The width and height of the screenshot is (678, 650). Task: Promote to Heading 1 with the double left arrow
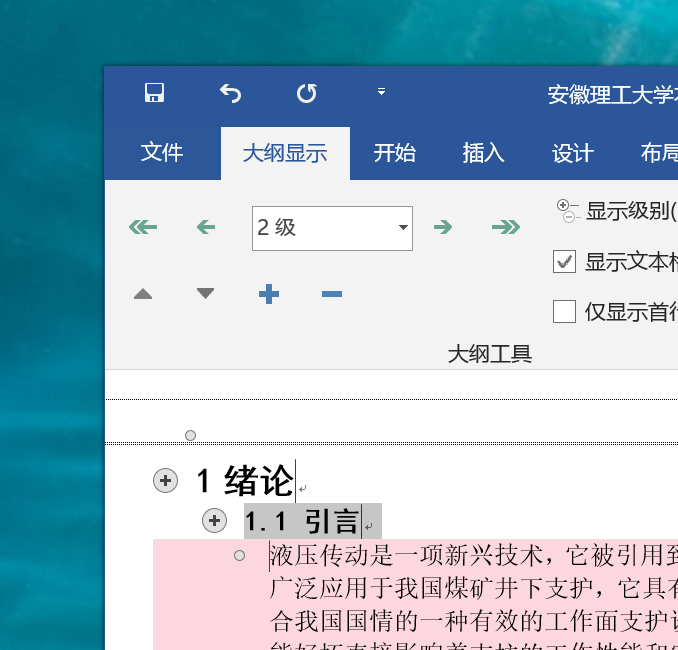click(x=143, y=228)
